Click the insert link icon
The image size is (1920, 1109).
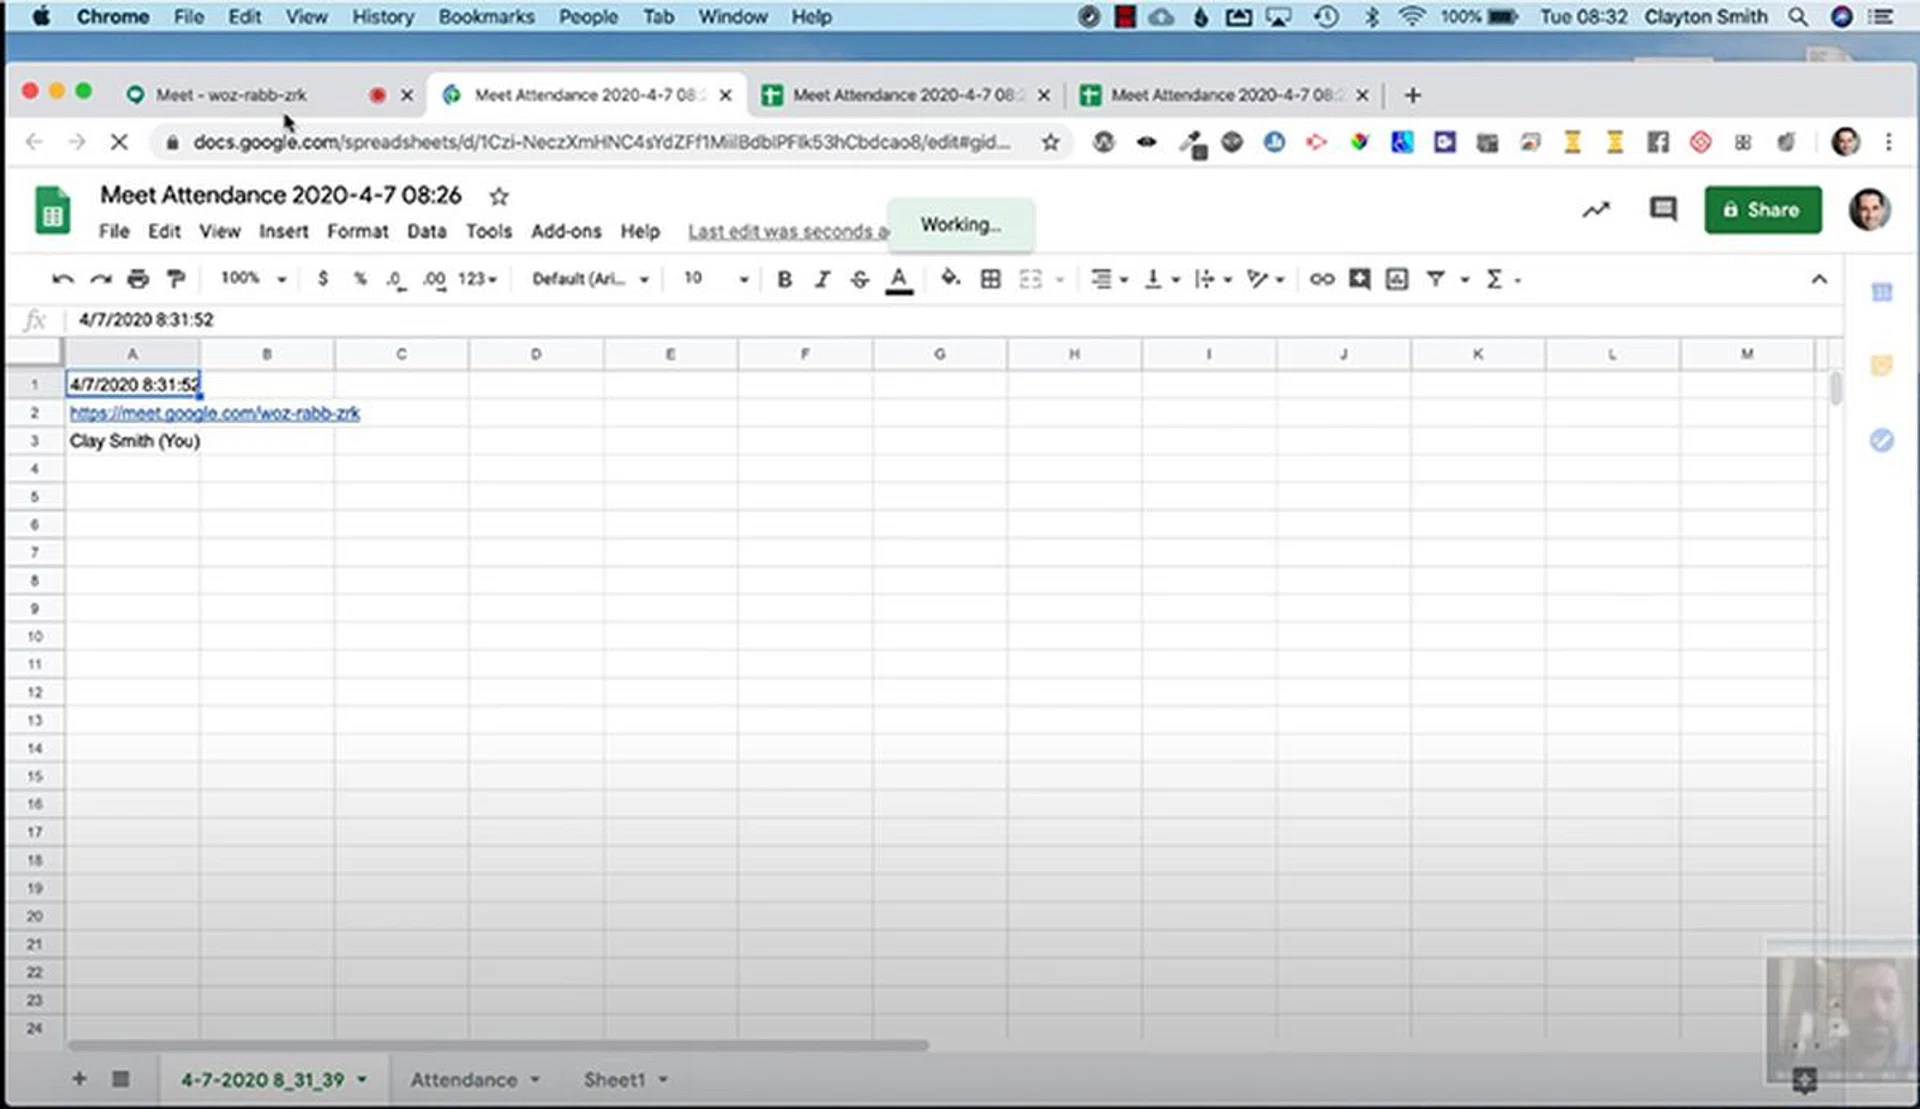click(x=1321, y=279)
